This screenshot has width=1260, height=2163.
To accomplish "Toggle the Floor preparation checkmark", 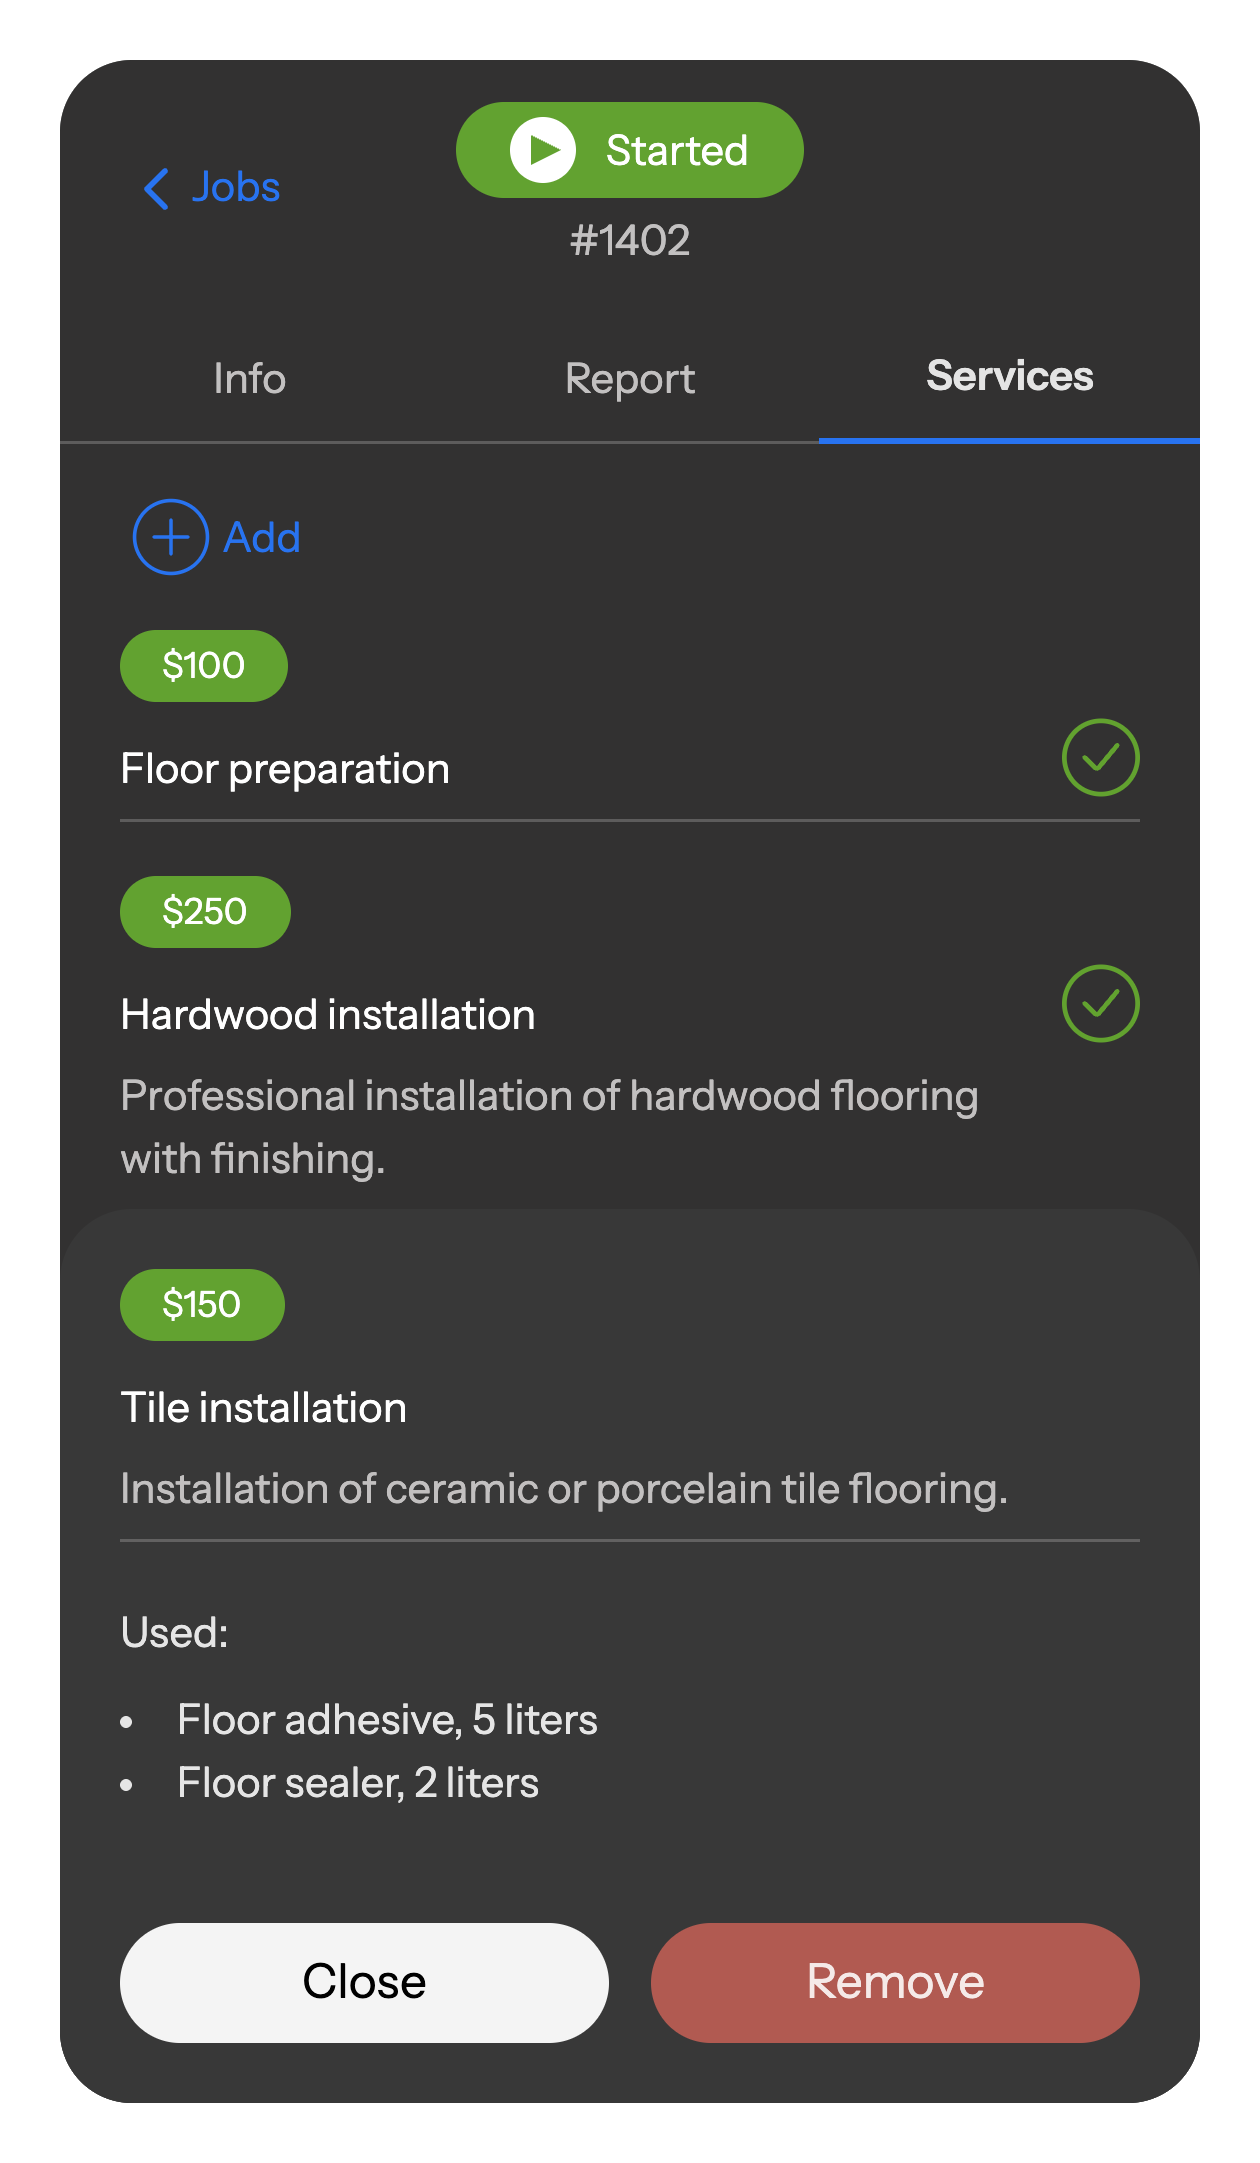I will coord(1100,758).
